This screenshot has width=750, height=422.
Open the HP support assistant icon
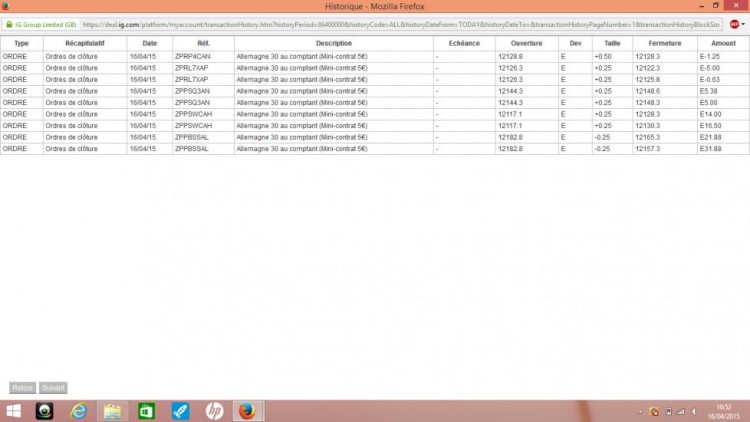click(214, 411)
